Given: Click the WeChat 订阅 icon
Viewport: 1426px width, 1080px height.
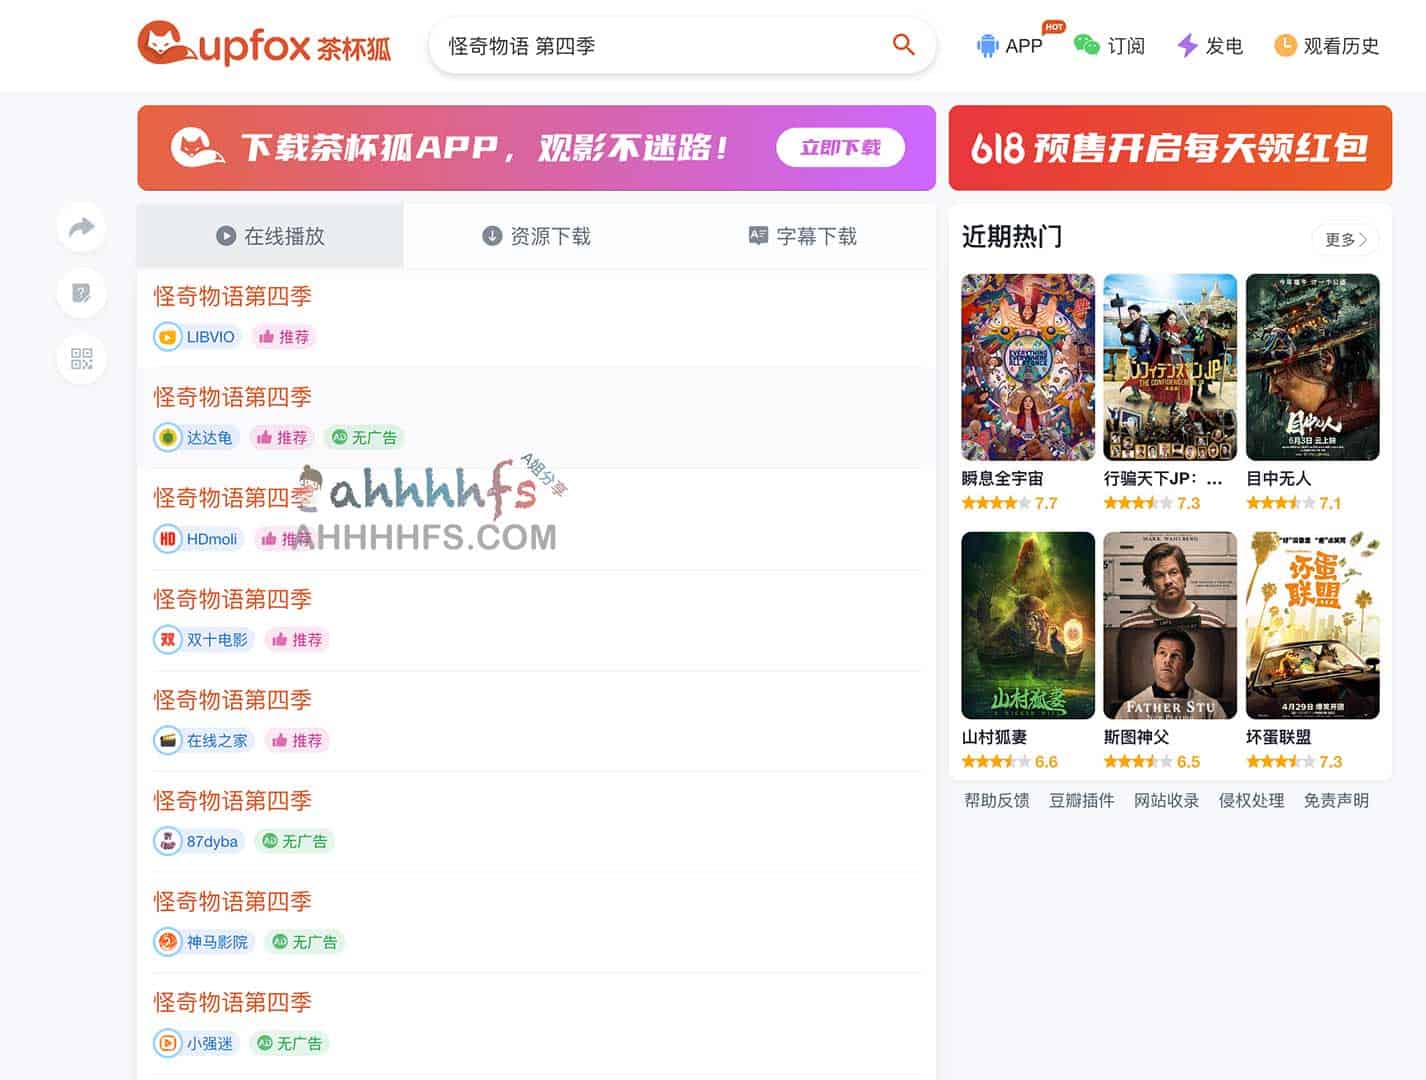Looking at the screenshot, I should coord(1086,45).
